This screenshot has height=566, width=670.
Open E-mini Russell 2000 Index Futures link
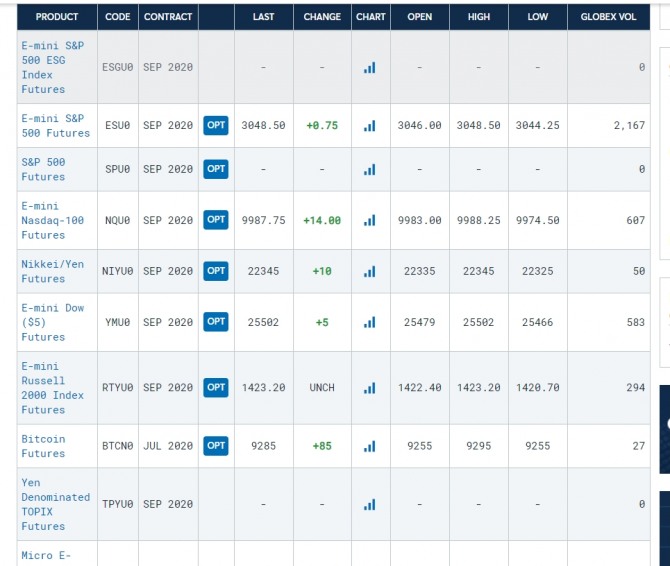pos(53,388)
